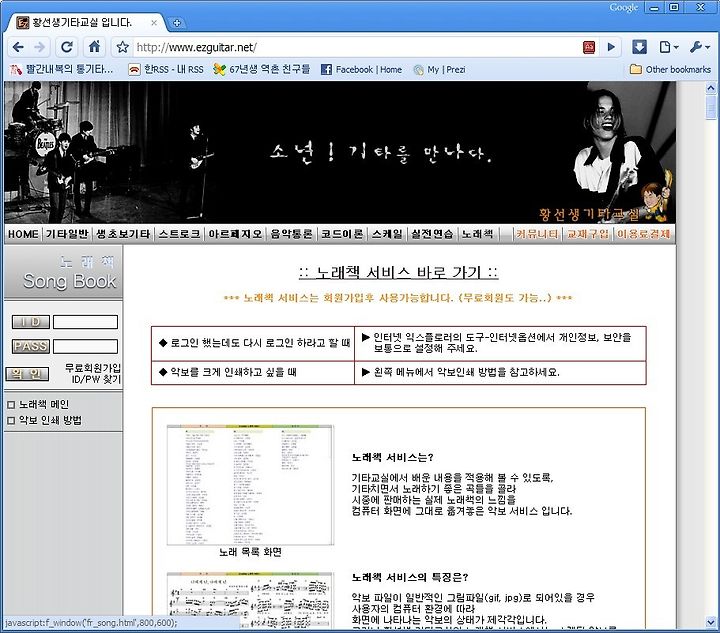This screenshot has width=720, height=633.
Task: Click the sheet music preview thumbnail
Action: click(250, 600)
